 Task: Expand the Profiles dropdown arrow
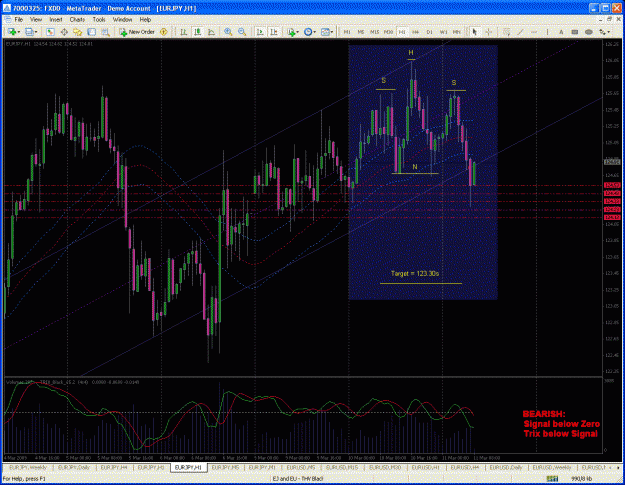click(x=36, y=32)
